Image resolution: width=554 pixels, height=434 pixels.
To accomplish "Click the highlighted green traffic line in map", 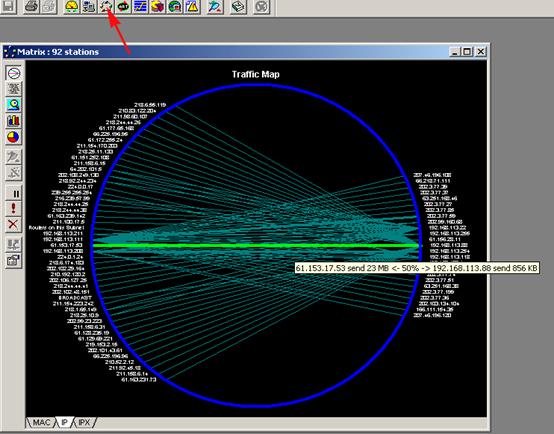I will pos(256,245).
